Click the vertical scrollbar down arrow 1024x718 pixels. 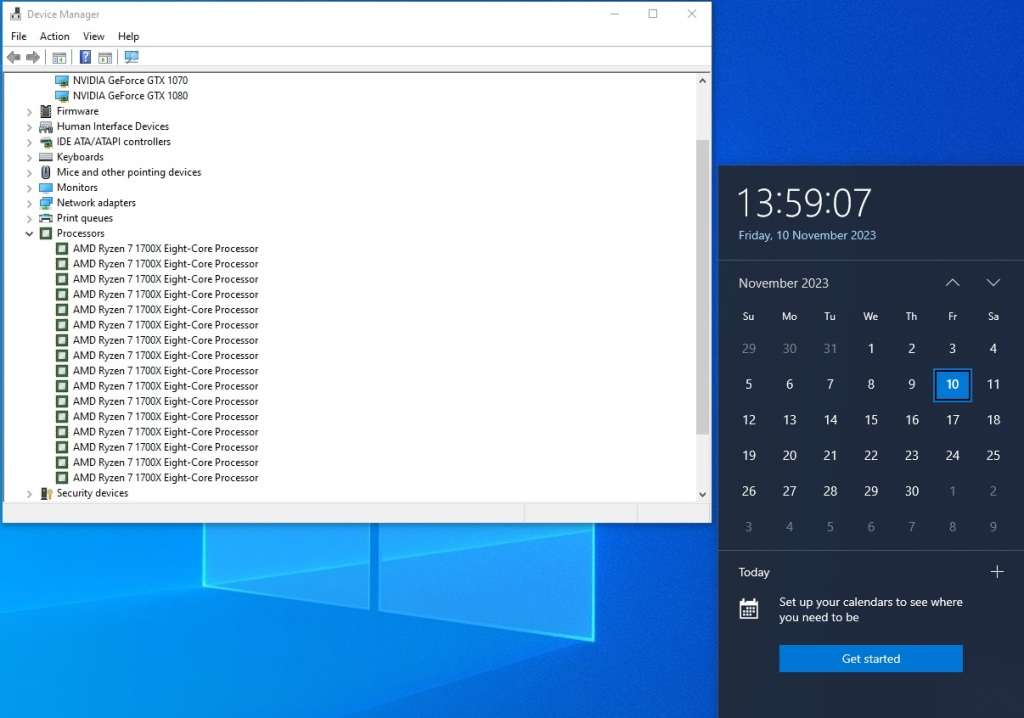[702, 494]
